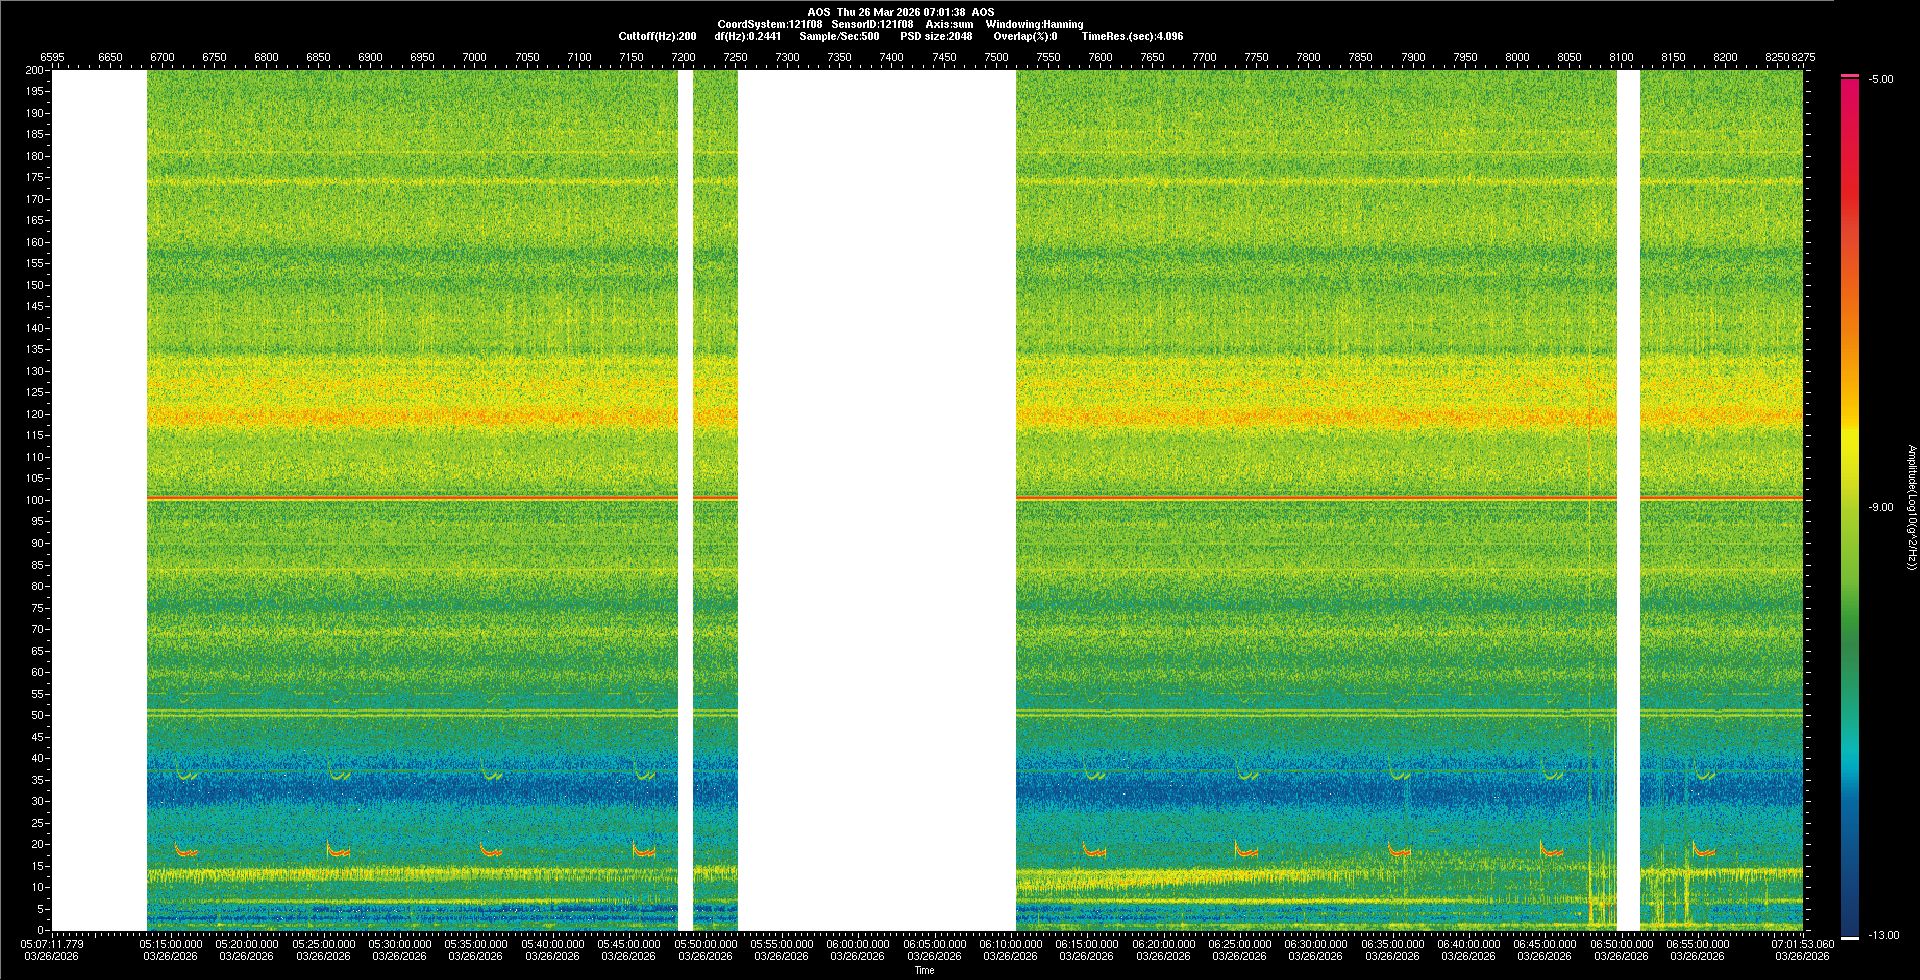Image resolution: width=1920 pixels, height=980 pixels.
Task: Click the Sample/Sec:500 parameter text
Action: coord(839,36)
